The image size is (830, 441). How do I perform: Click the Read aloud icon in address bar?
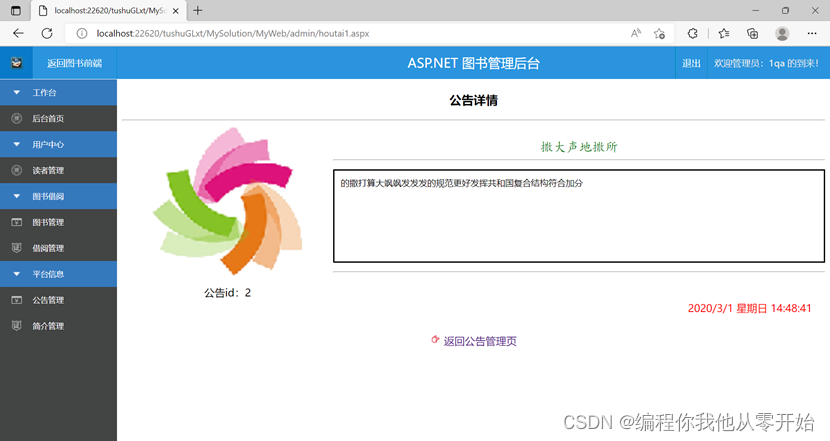[636, 33]
